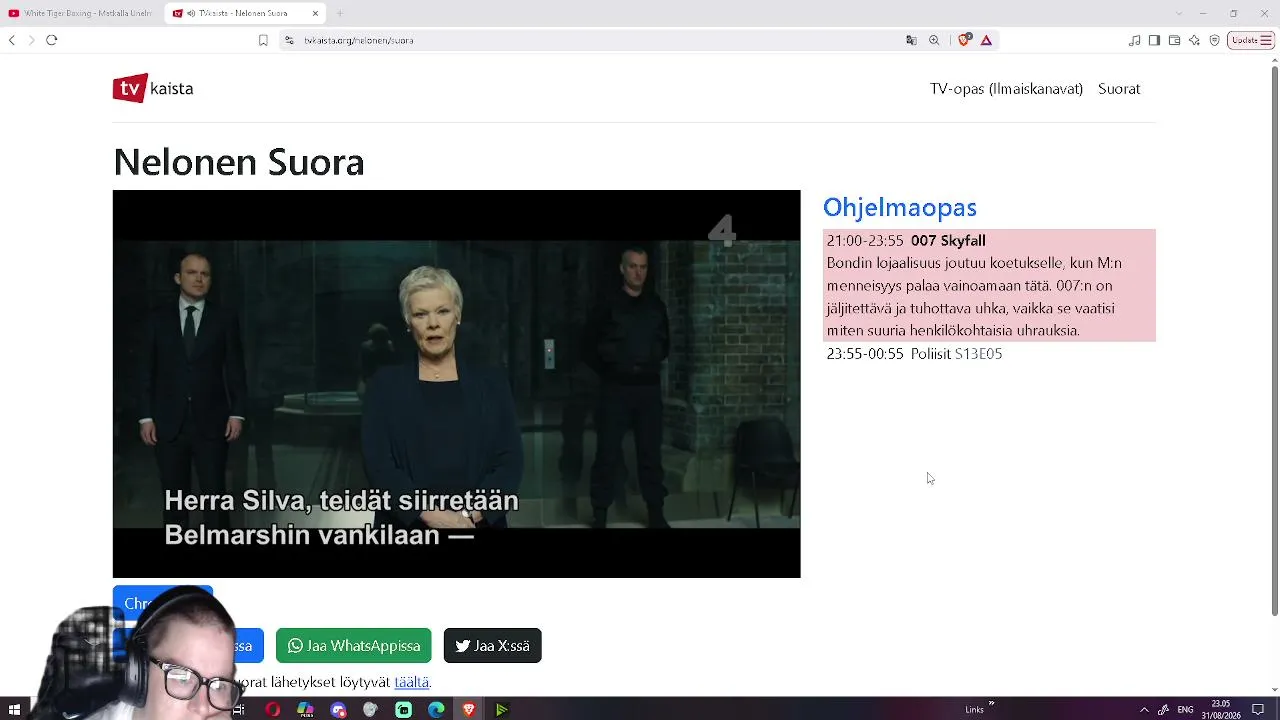Click the TVkaista logo in the header
The image size is (1280, 720).
coord(153,88)
